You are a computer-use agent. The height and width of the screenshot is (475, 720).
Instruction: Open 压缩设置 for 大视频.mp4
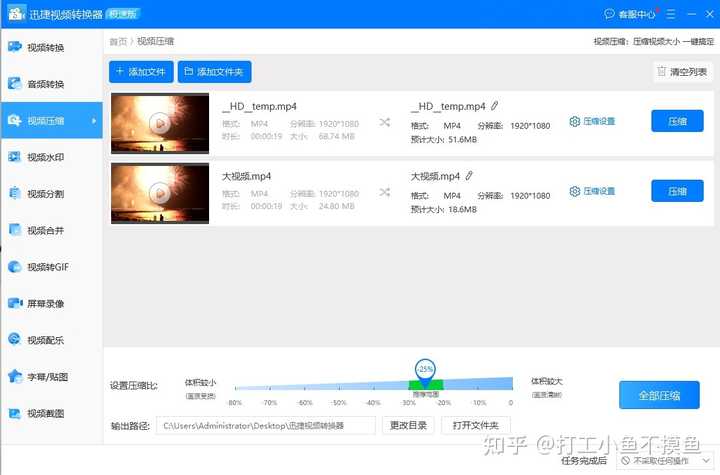tap(592, 191)
